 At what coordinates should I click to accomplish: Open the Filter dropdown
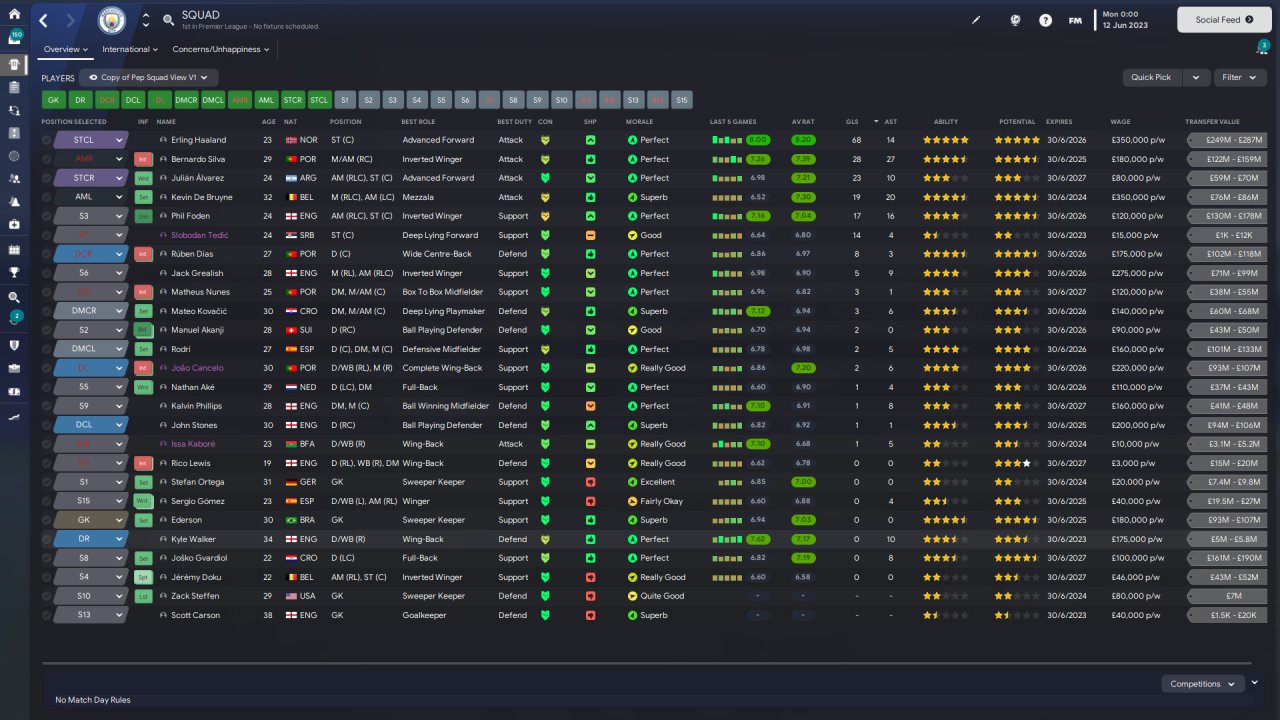click(1240, 77)
